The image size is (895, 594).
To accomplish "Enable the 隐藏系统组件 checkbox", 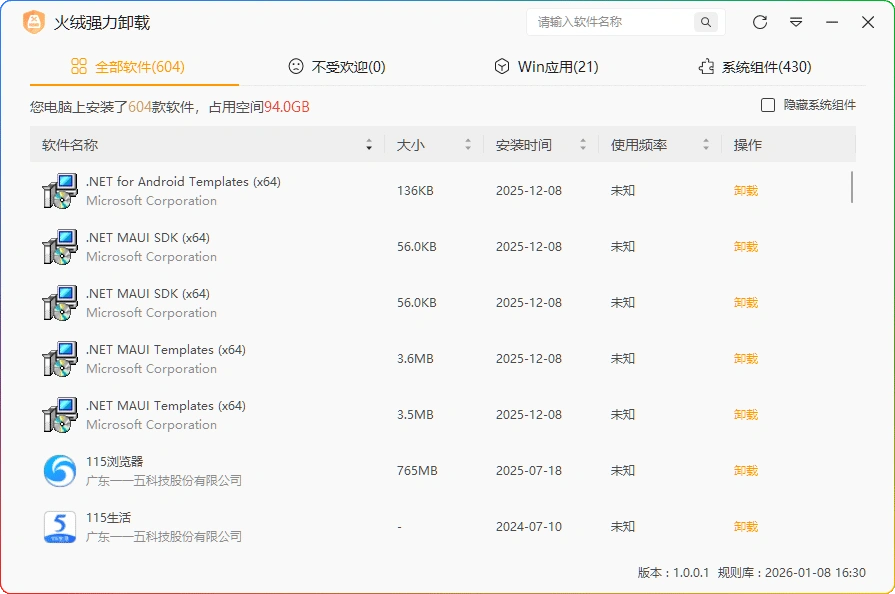I will coord(767,105).
